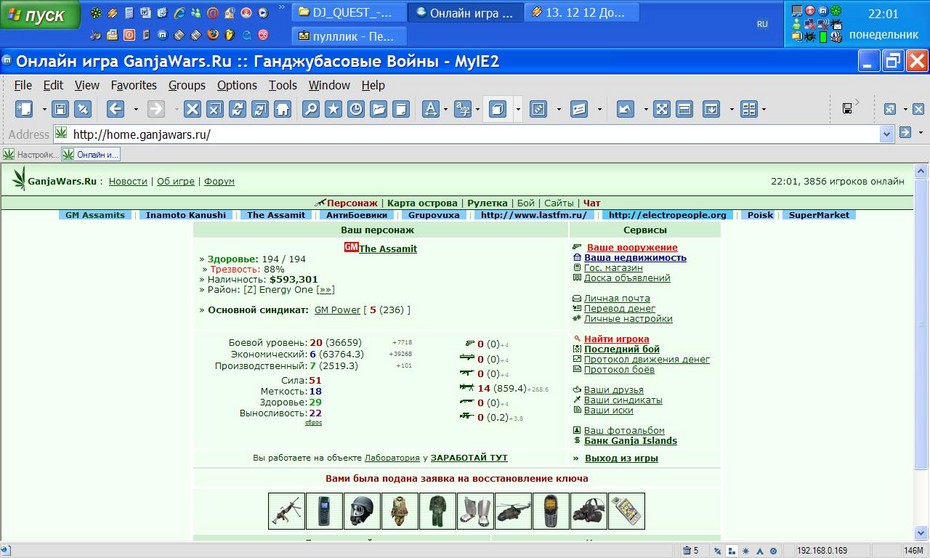Expand the address bar dropdown arrow
Image resolution: width=930 pixels, height=558 pixels.
point(887,134)
